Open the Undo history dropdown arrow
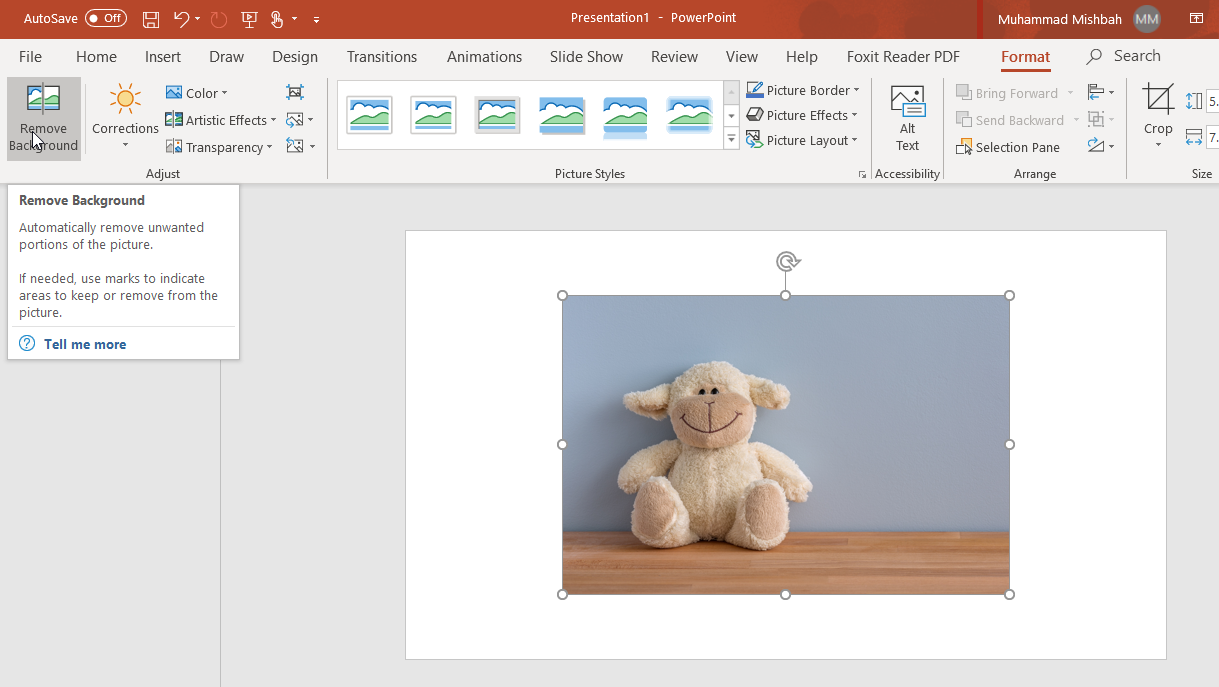The width and height of the screenshot is (1219, 687). pos(198,18)
